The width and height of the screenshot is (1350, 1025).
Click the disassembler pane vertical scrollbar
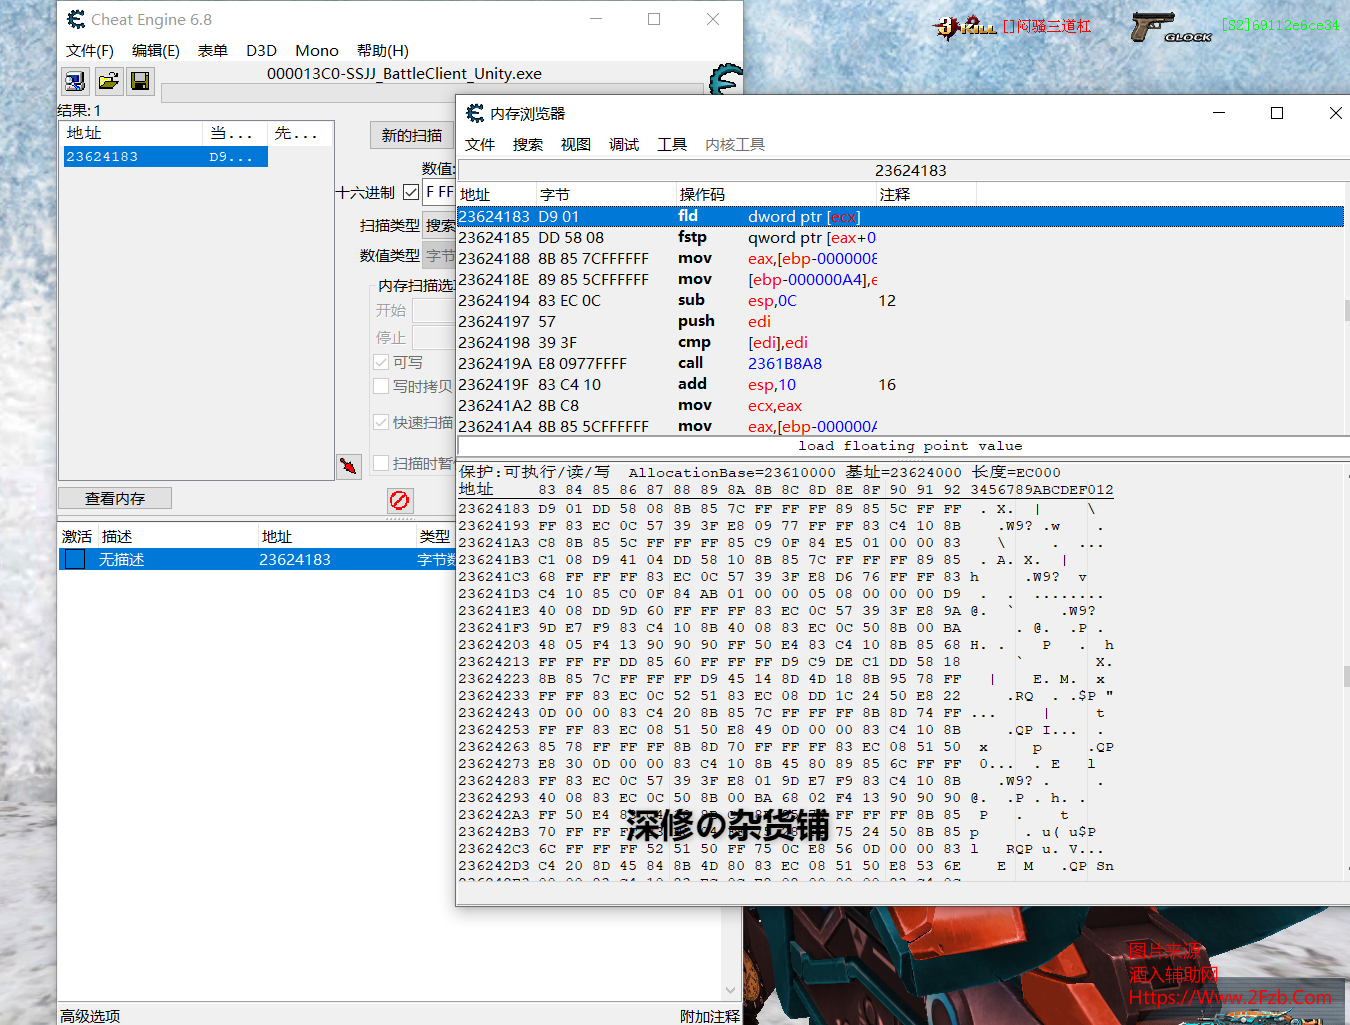(x=1346, y=312)
